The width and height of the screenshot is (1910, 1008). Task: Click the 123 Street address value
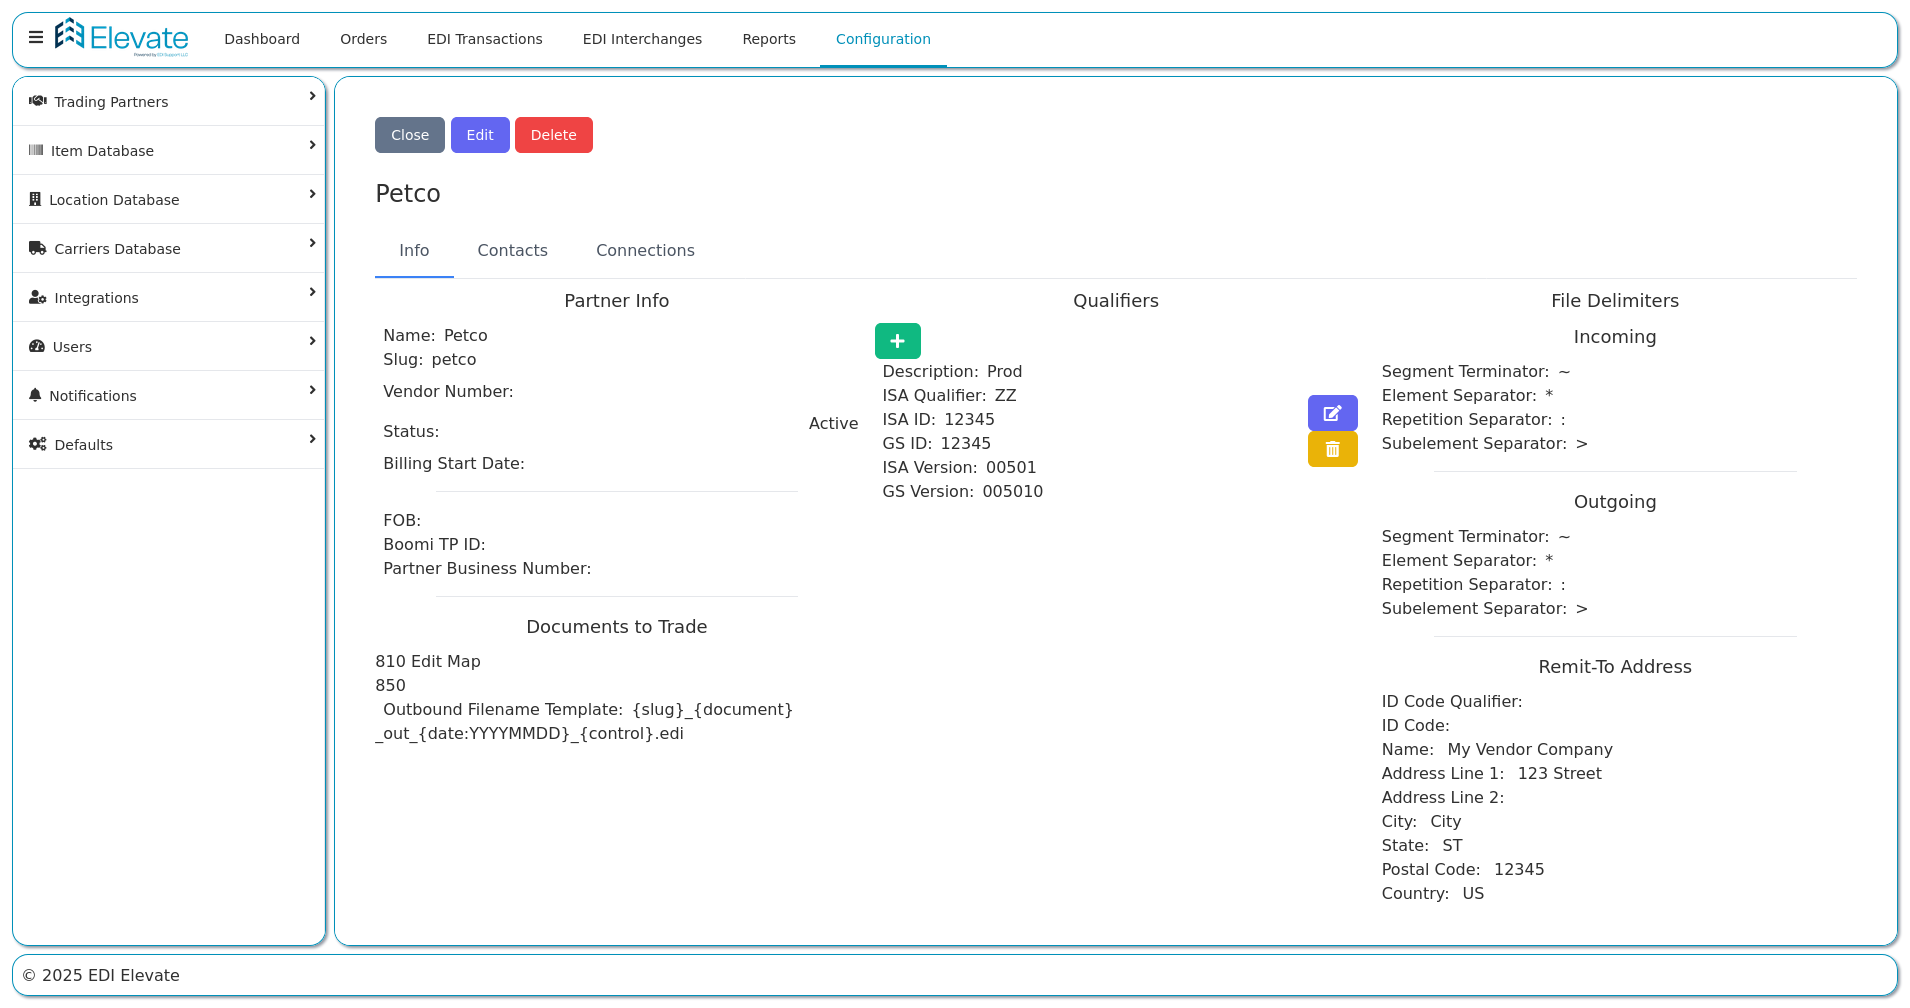pos(1560,773)
